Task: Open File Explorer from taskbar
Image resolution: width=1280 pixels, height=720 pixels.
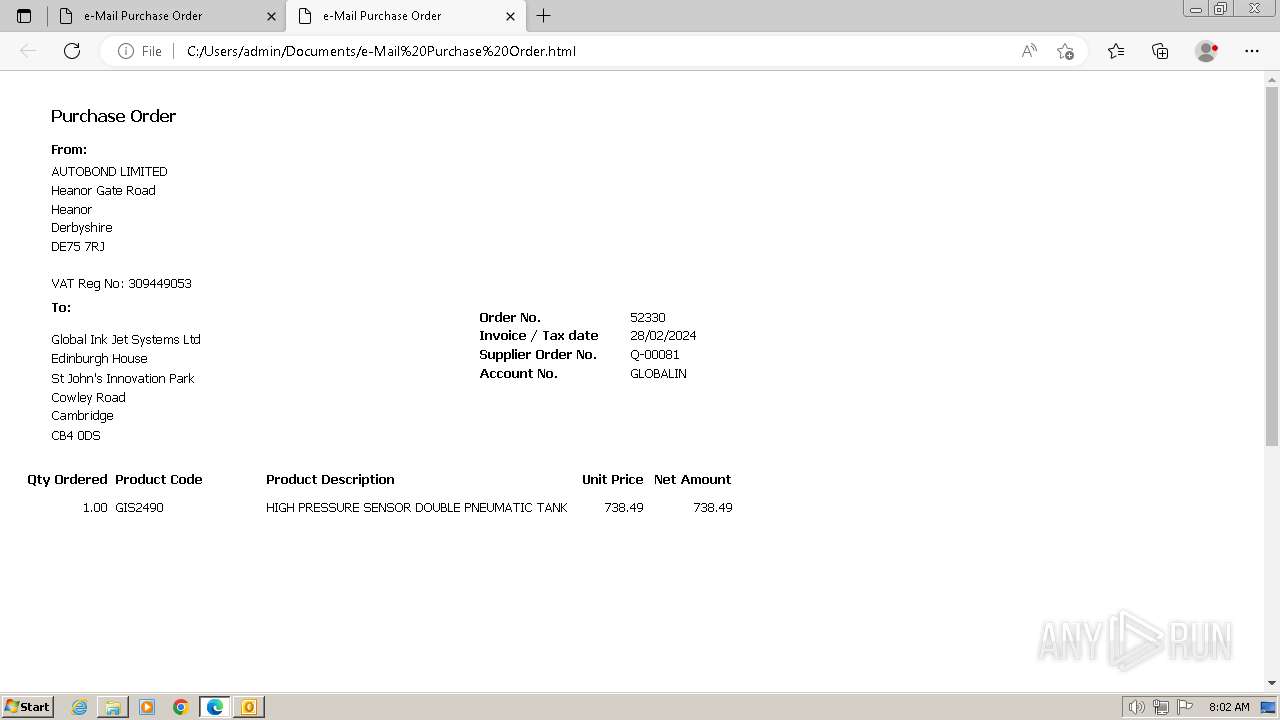Action: (113, 707)
